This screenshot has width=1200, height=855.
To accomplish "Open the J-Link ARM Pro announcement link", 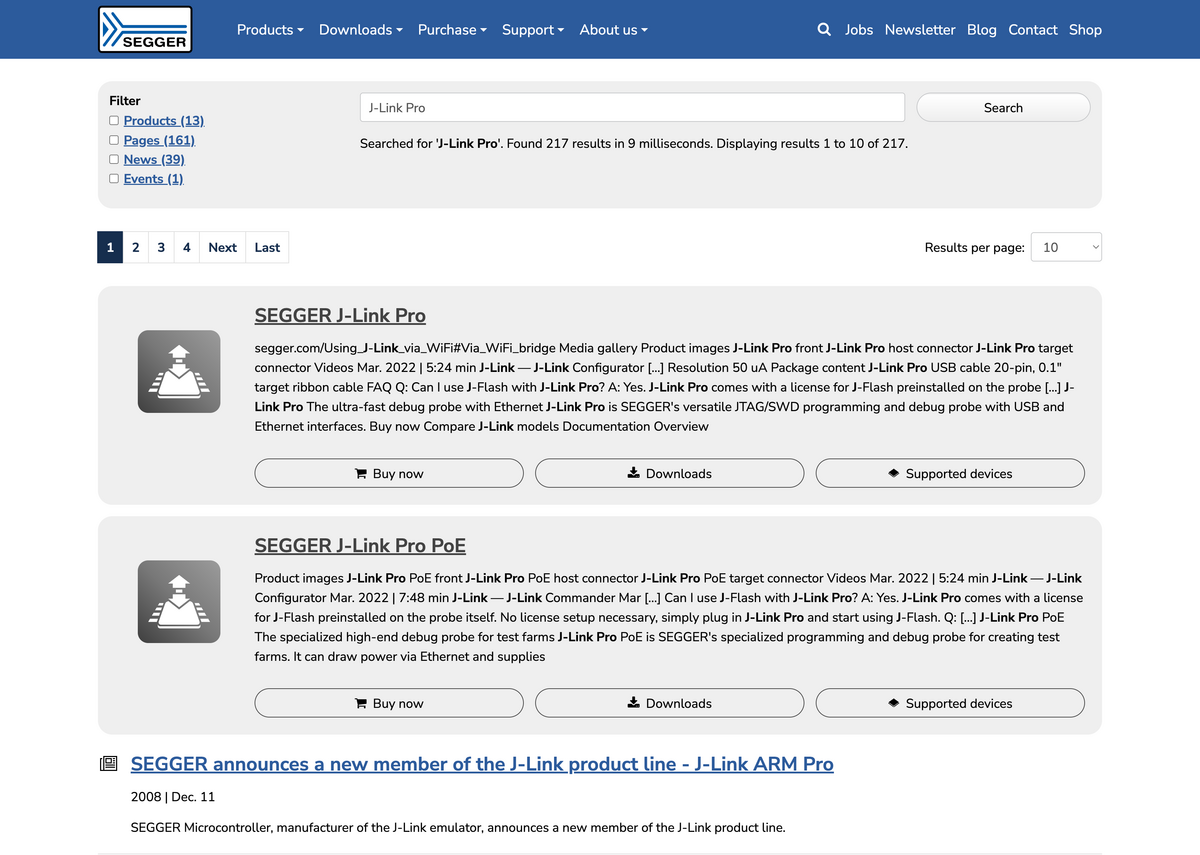I will click(482, 764).
